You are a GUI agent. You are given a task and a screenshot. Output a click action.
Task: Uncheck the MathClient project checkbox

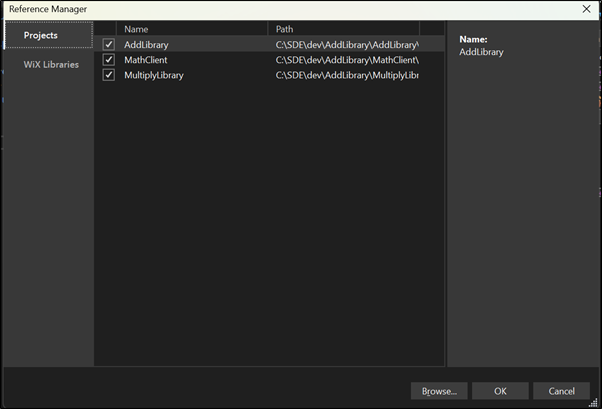[x=109, y=60]
